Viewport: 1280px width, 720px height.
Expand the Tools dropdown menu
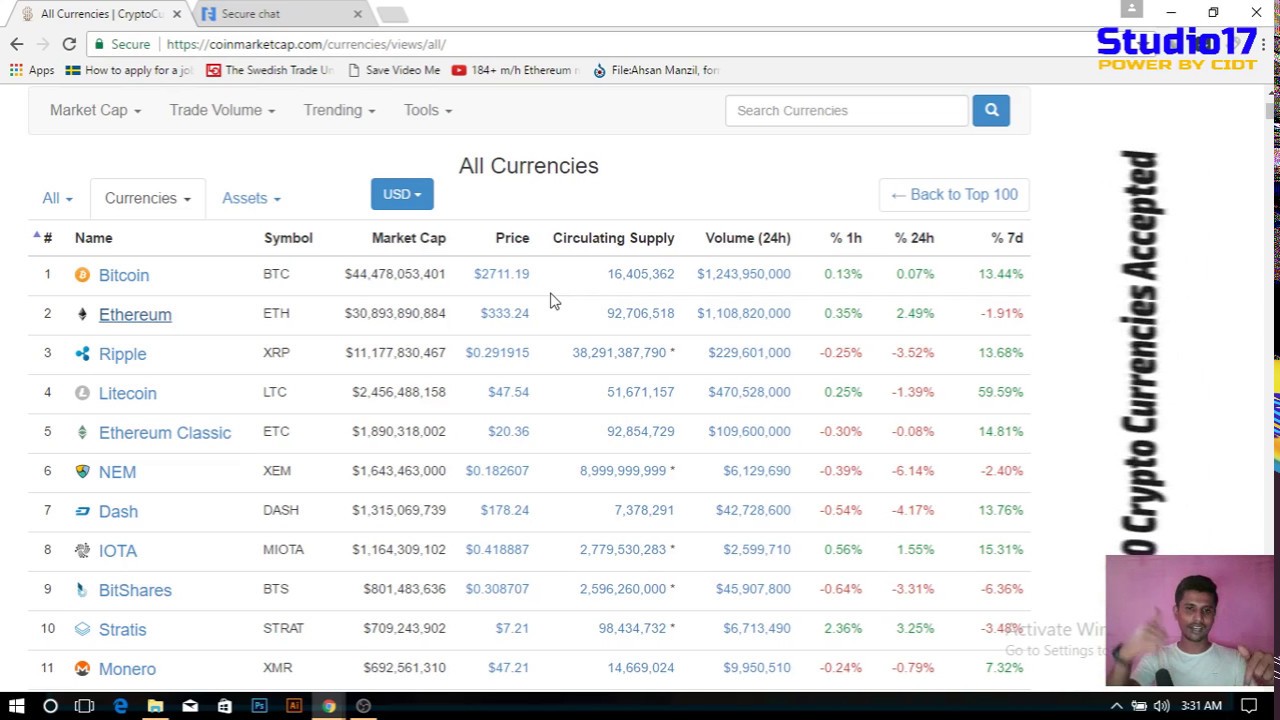[x=428, y=110]
